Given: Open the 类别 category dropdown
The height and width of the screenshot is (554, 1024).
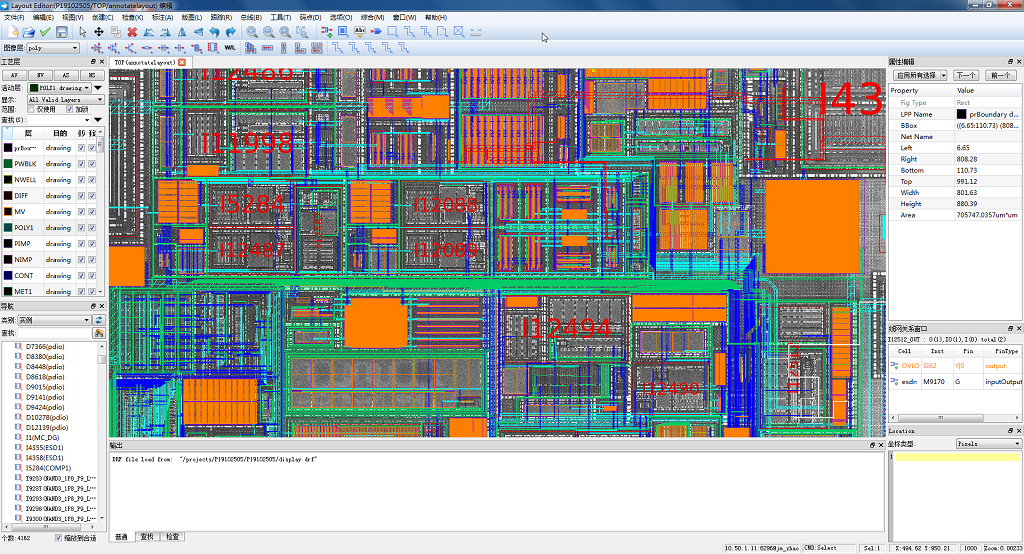Looking at the screenshot, I should point(54,320).
